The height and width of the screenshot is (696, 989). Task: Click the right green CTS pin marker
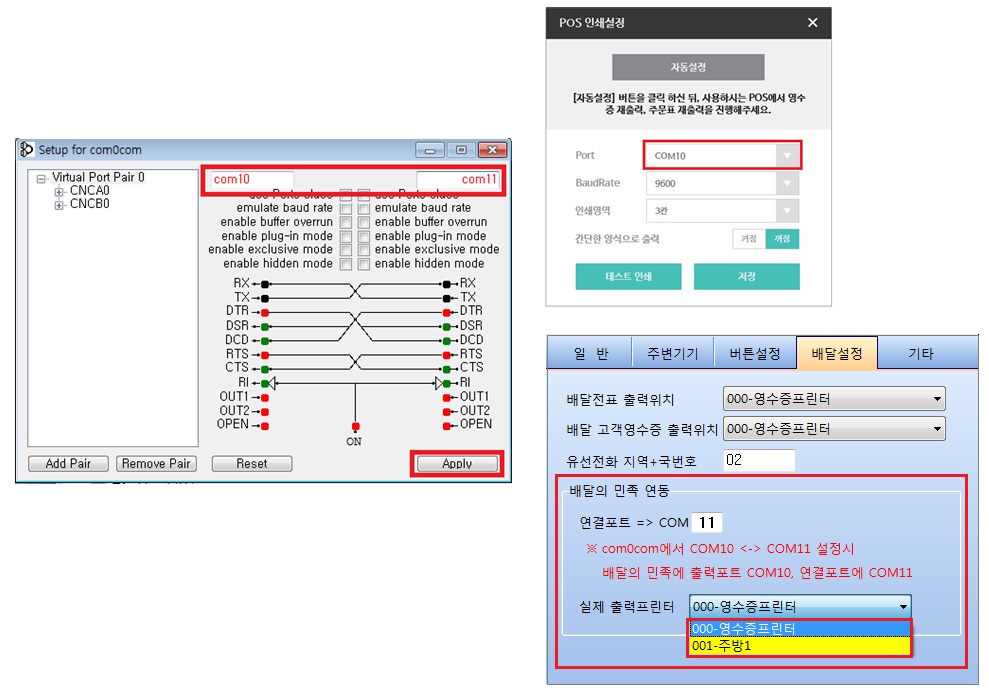445,368
